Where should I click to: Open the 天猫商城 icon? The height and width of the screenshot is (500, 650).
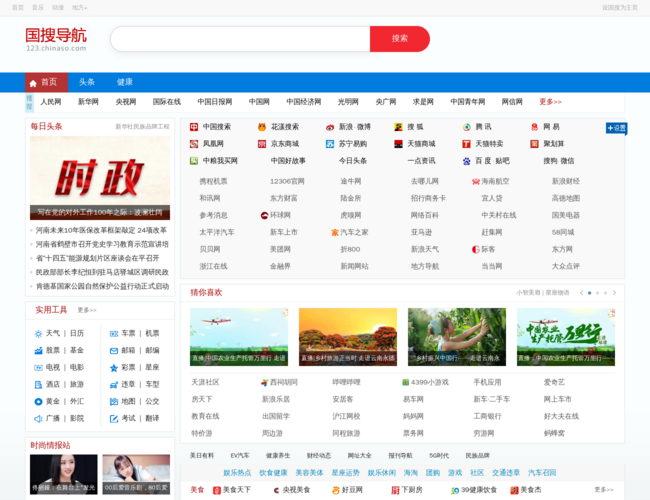[x=398, y=144]
